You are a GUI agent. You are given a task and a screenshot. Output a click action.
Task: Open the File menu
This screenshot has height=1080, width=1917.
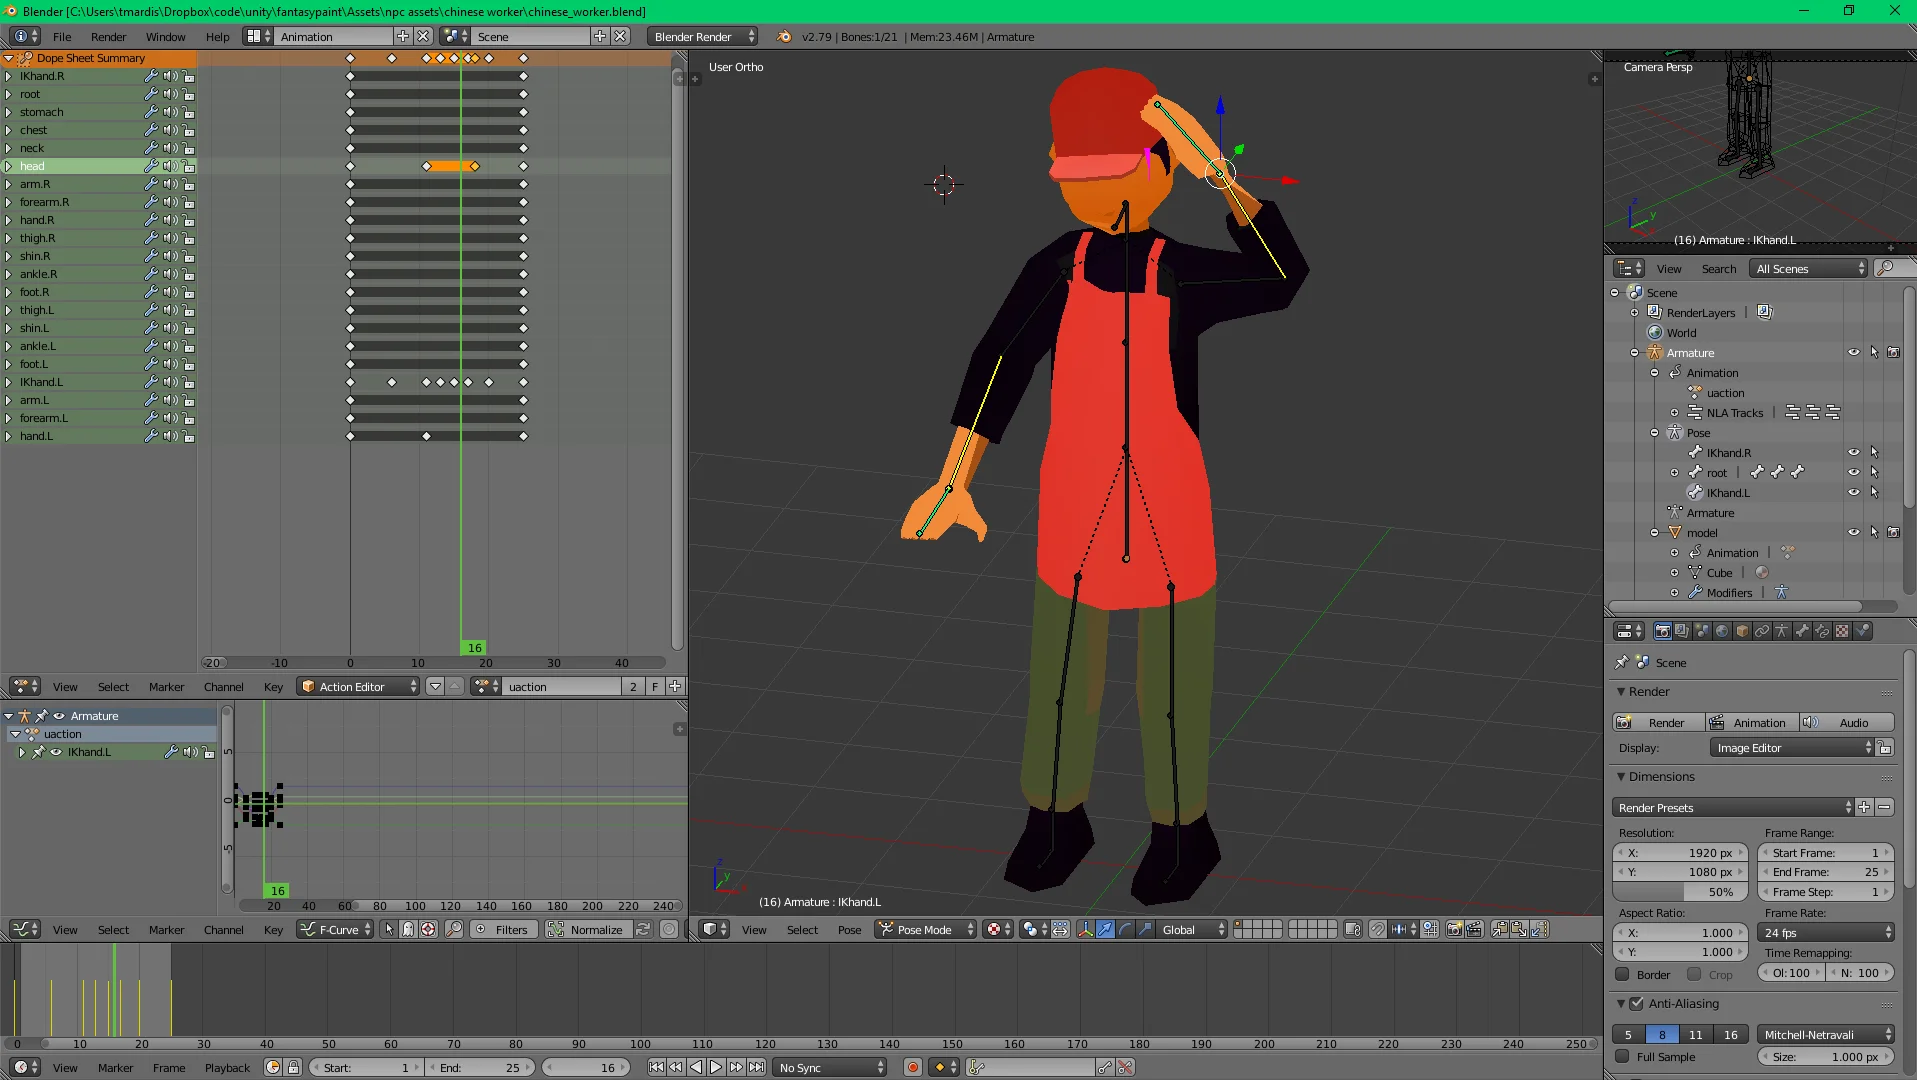(62, 36)
